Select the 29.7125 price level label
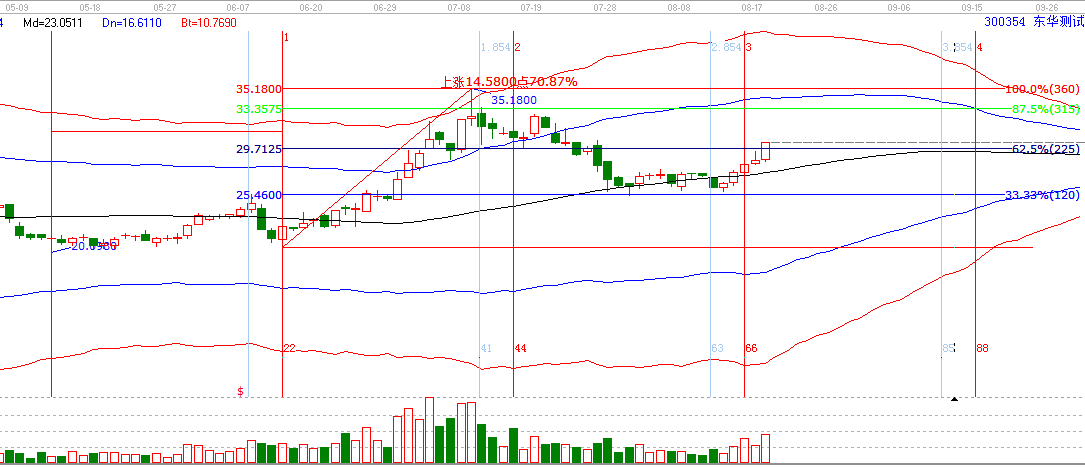Screen dimensions: 1085x469 [x=258, y=149]
